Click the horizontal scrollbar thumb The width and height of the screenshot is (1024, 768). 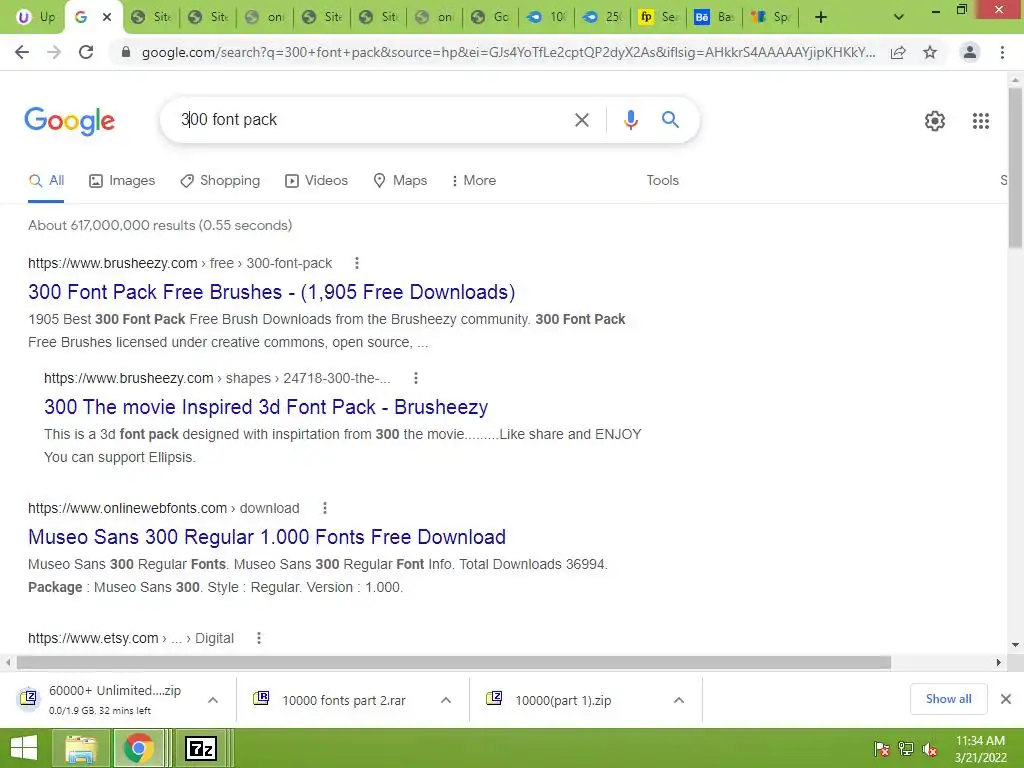coord(454,662)
